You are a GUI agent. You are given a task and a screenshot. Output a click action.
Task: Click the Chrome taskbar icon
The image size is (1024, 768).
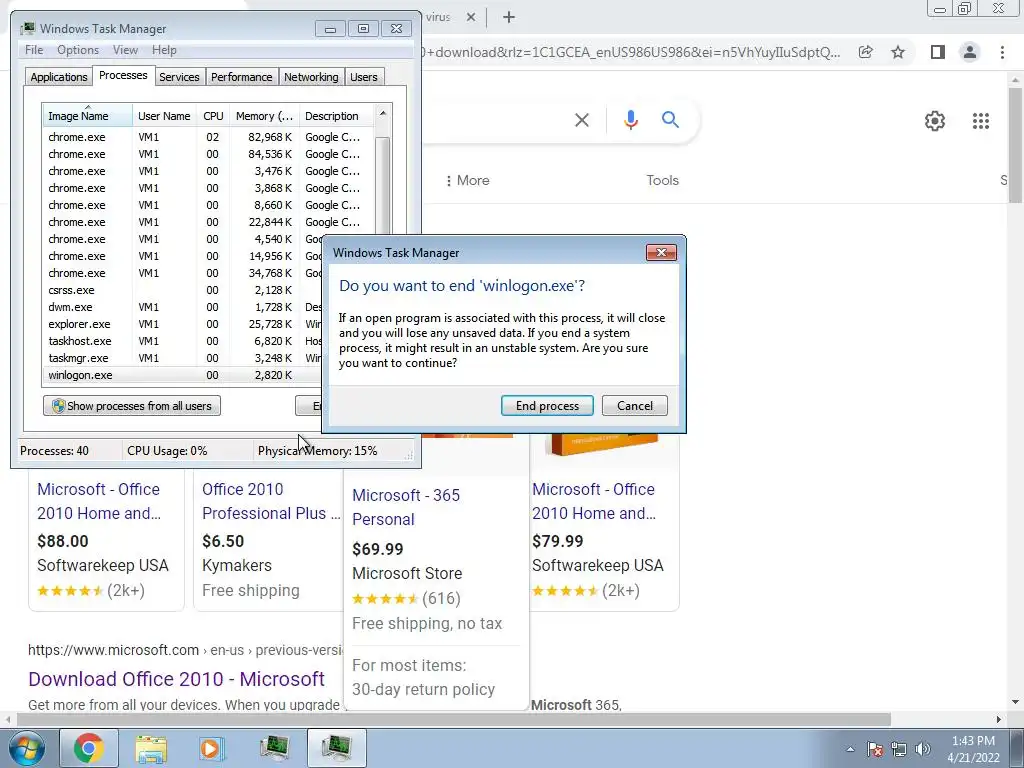[x=89, y=748]
